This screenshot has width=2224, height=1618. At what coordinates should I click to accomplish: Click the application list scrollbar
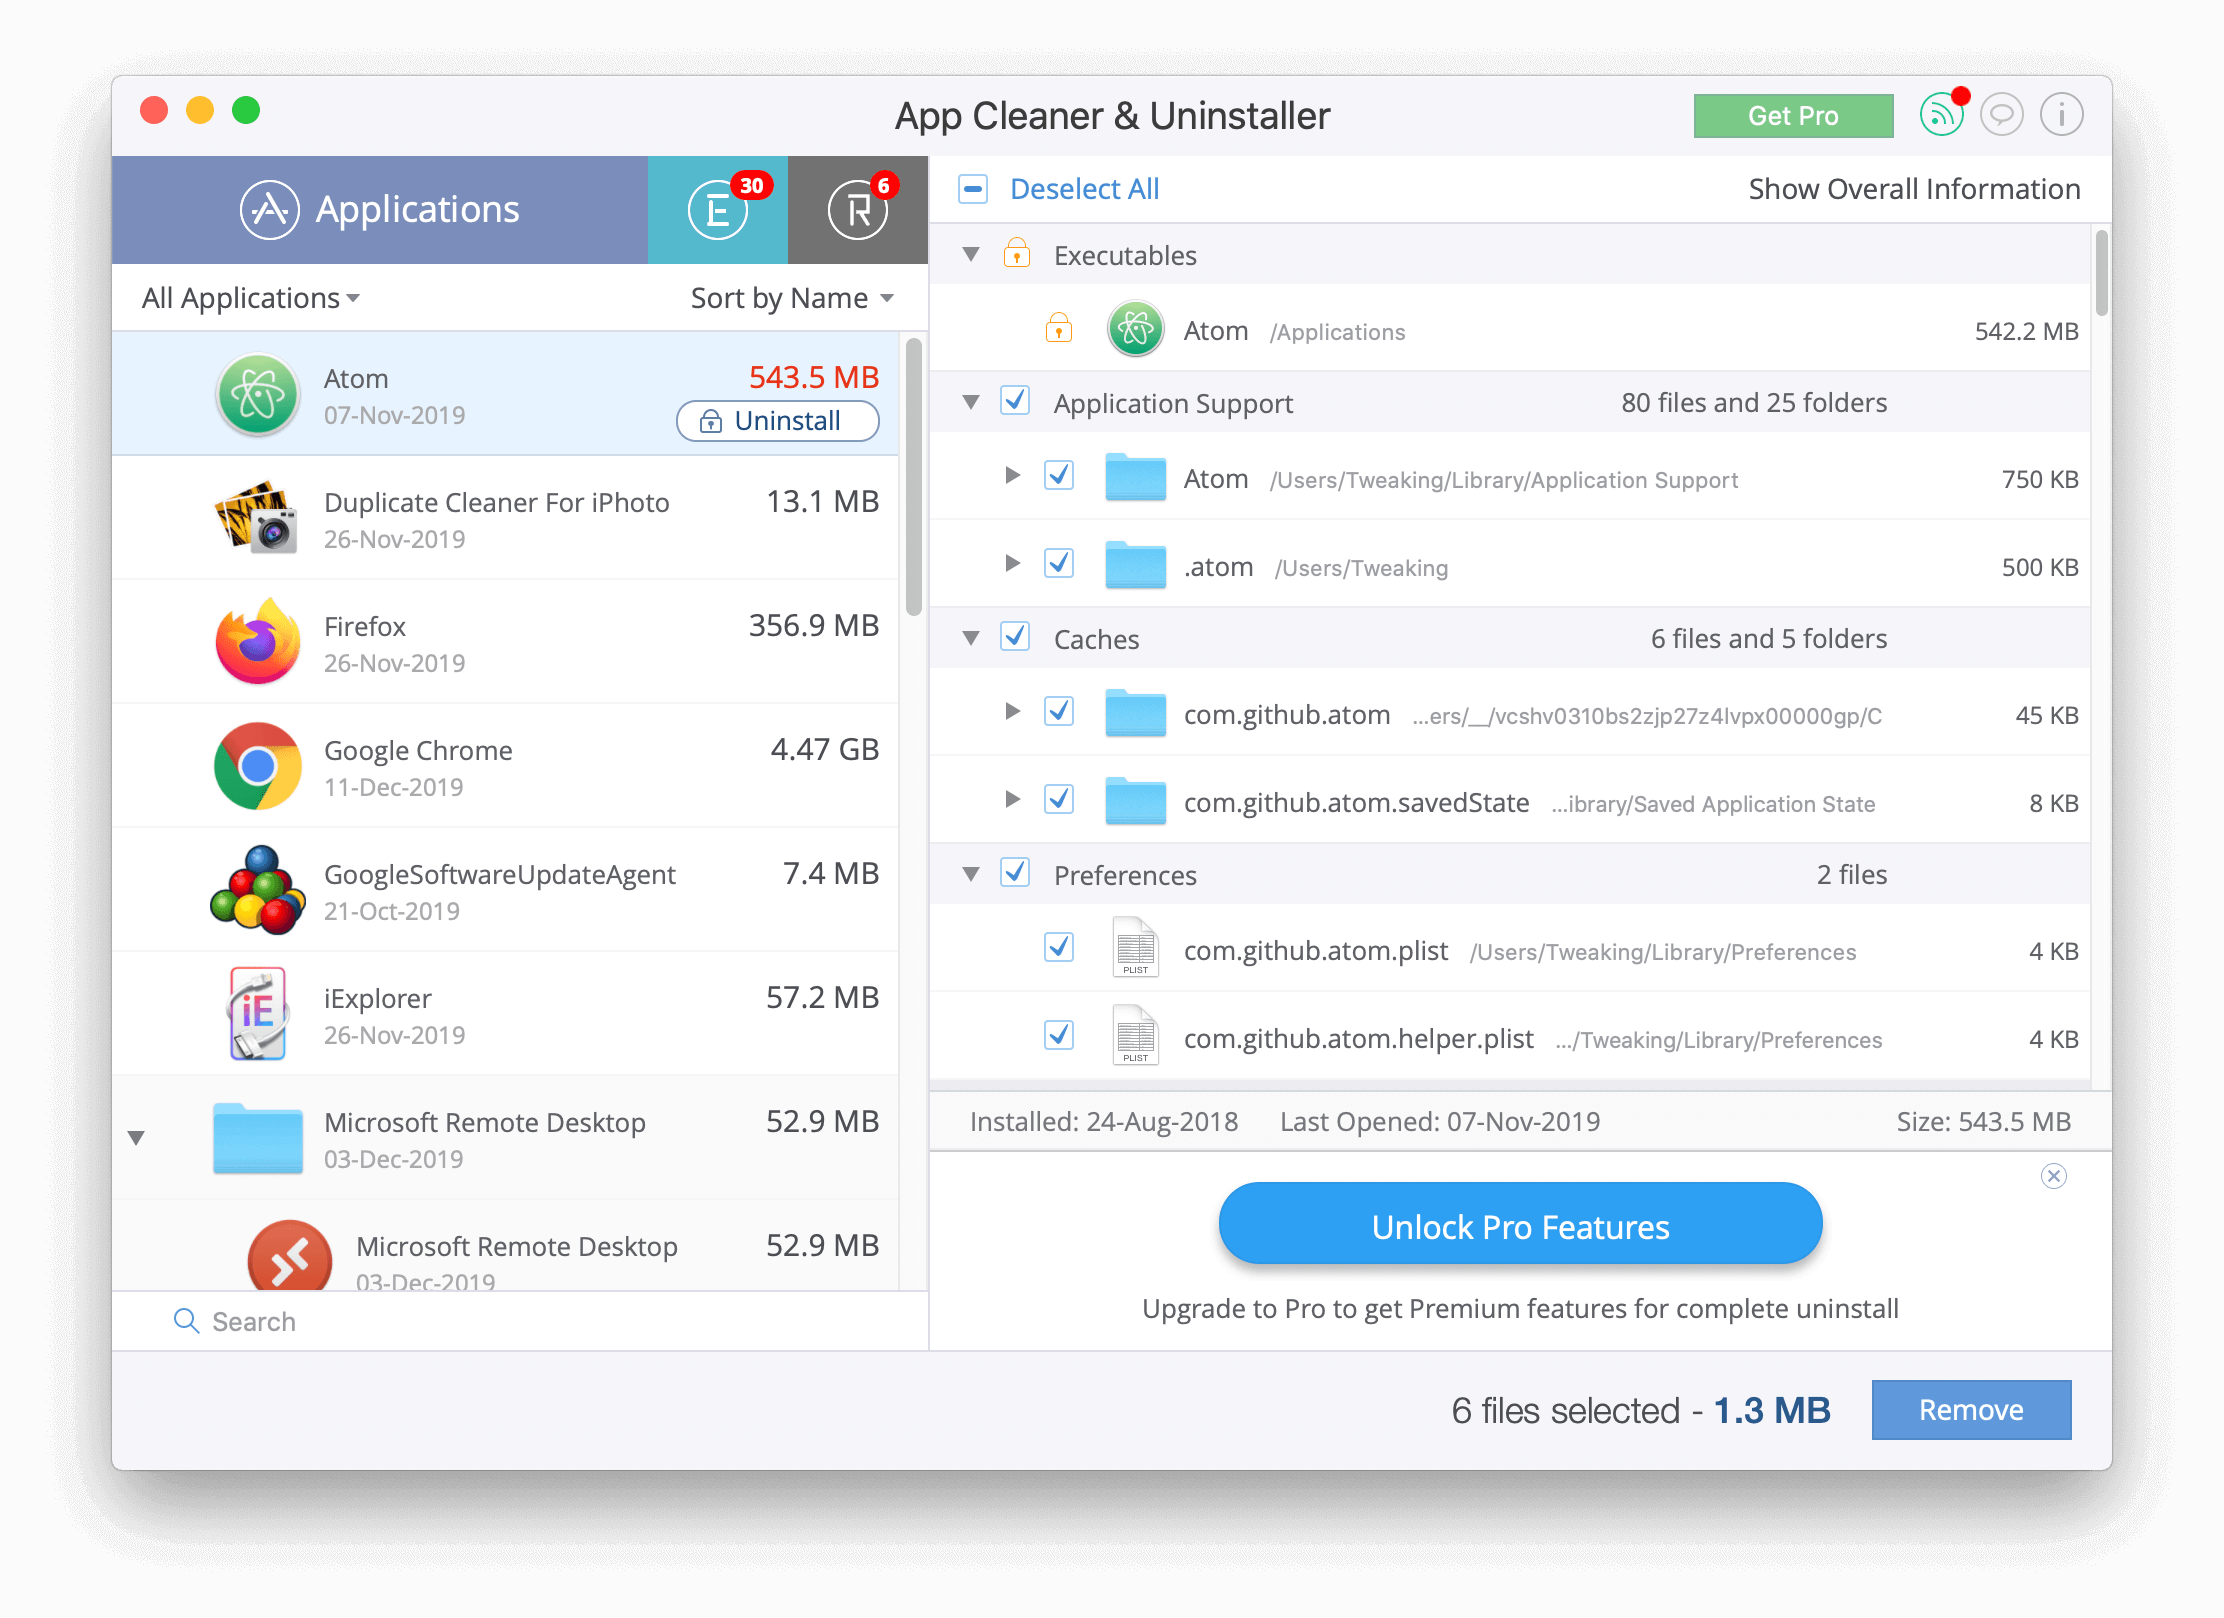[x=913, y=478]
